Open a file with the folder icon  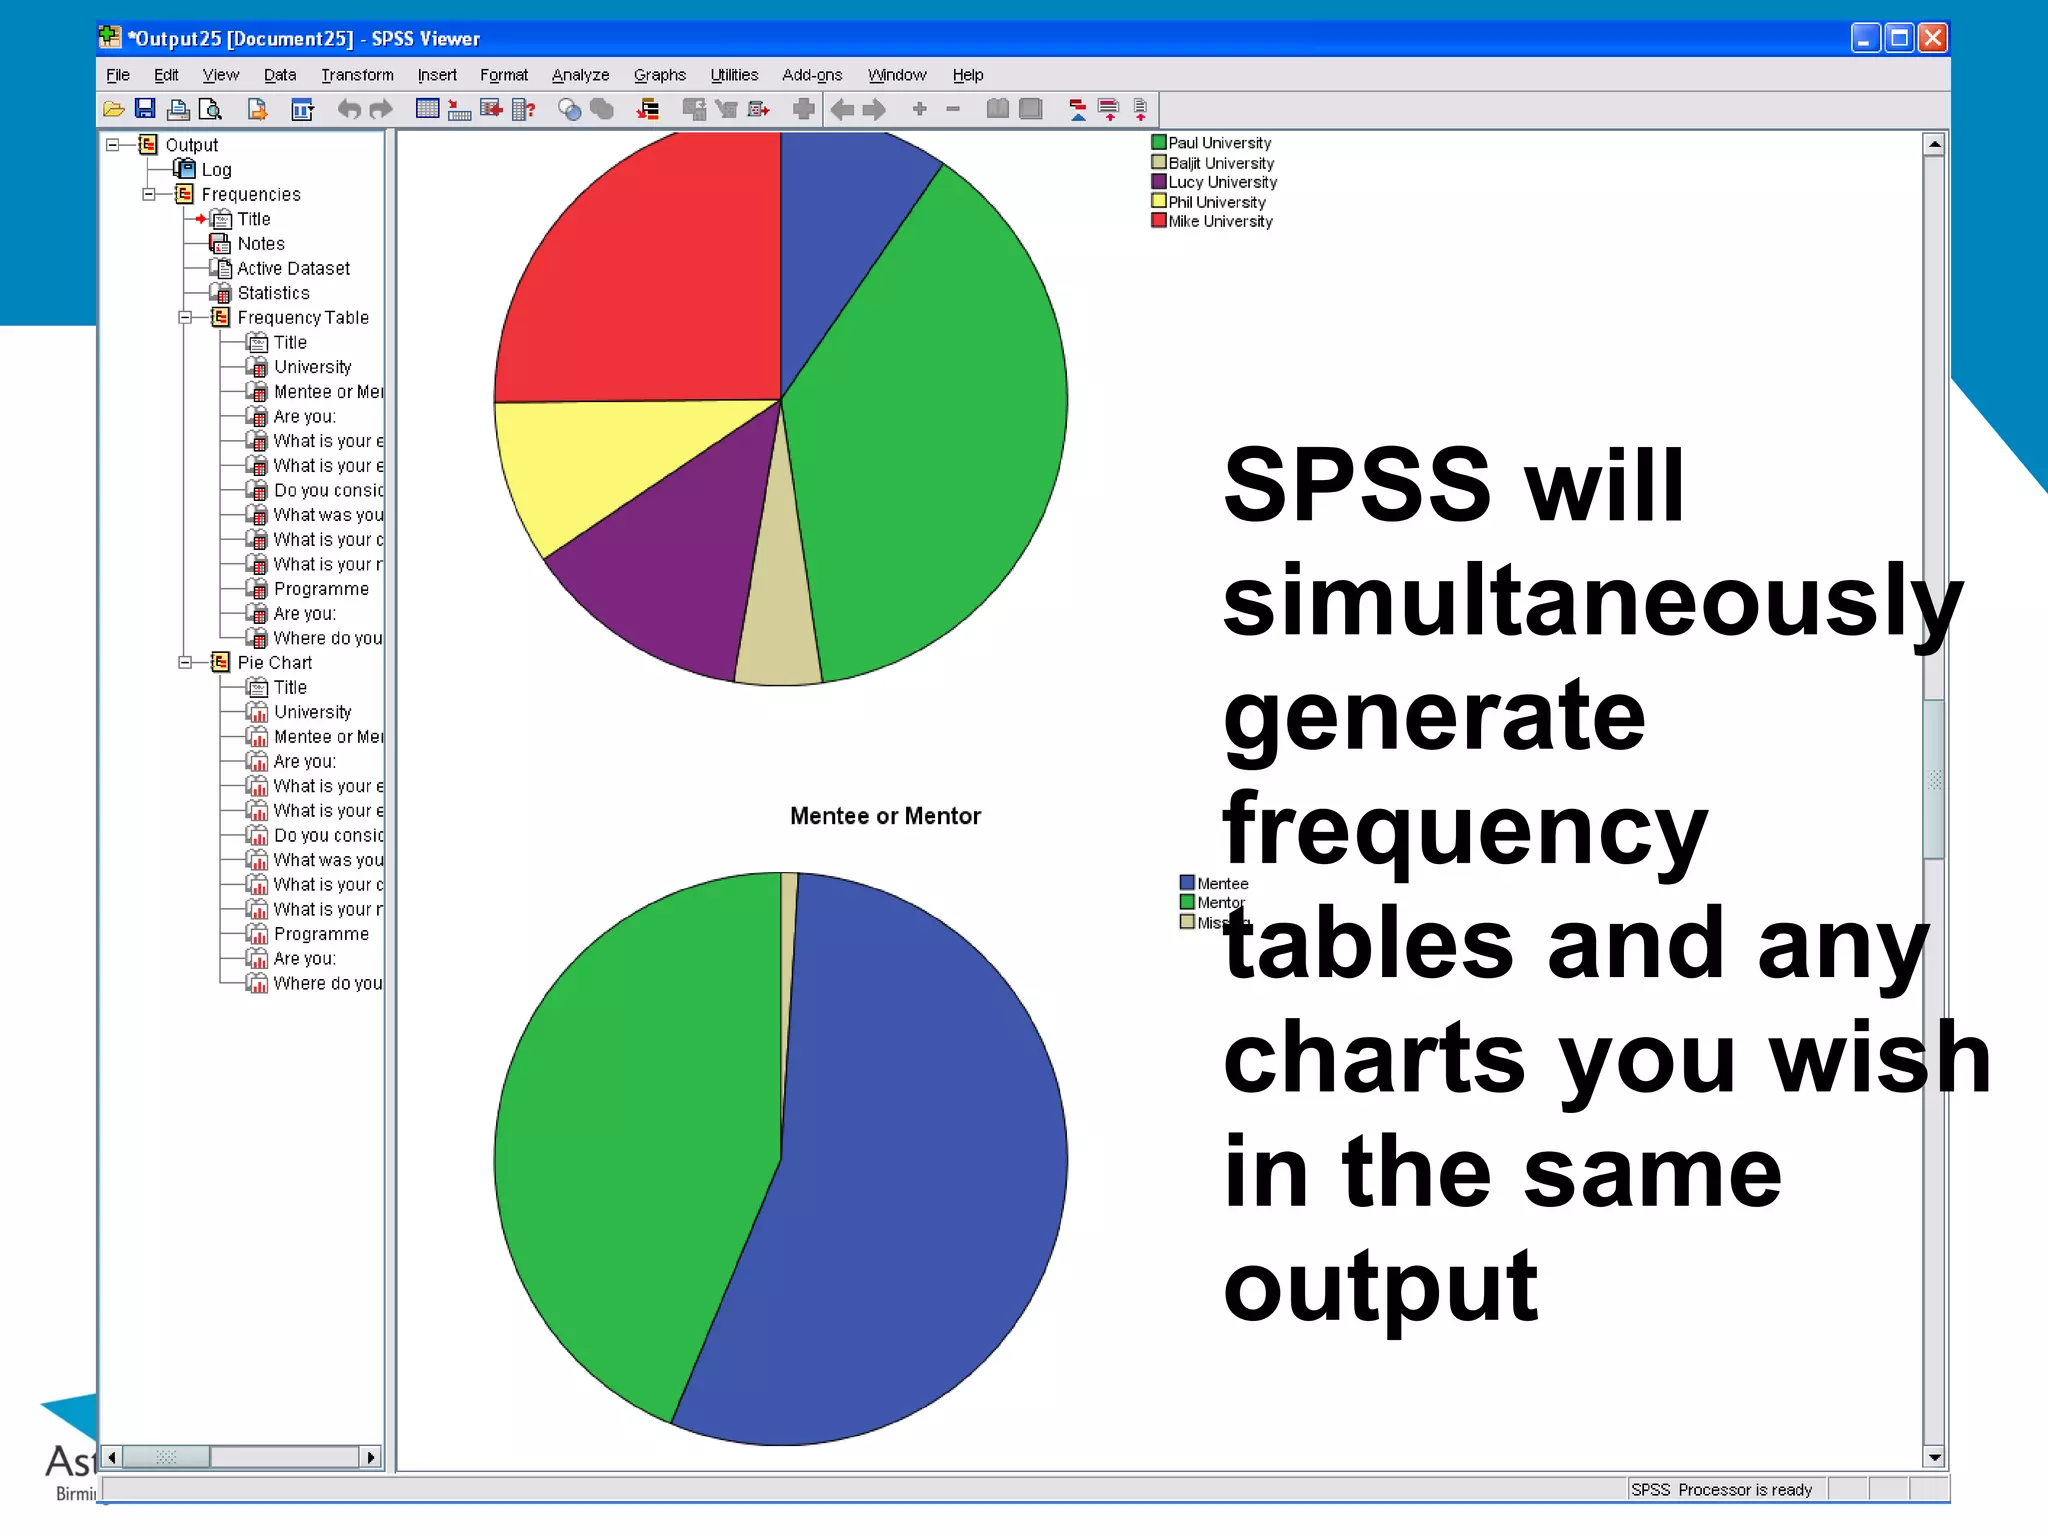[x=114, y=109]
